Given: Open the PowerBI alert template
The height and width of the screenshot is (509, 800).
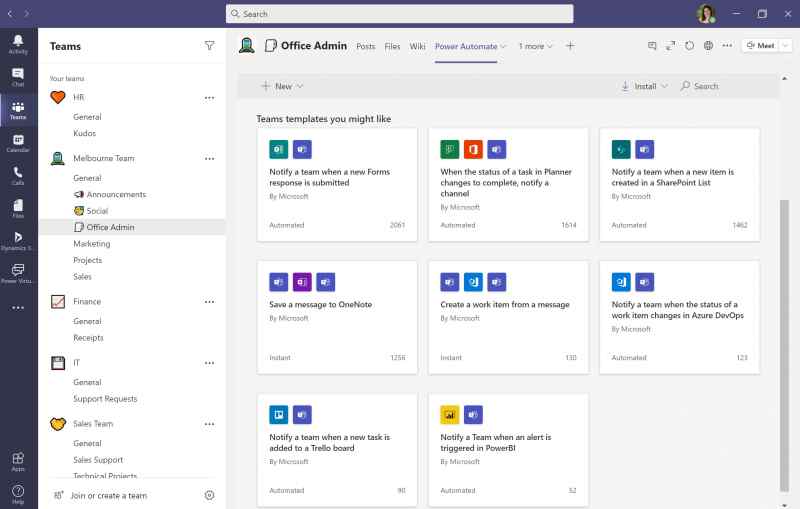Looking at the screenshot, I should (508, 450).
